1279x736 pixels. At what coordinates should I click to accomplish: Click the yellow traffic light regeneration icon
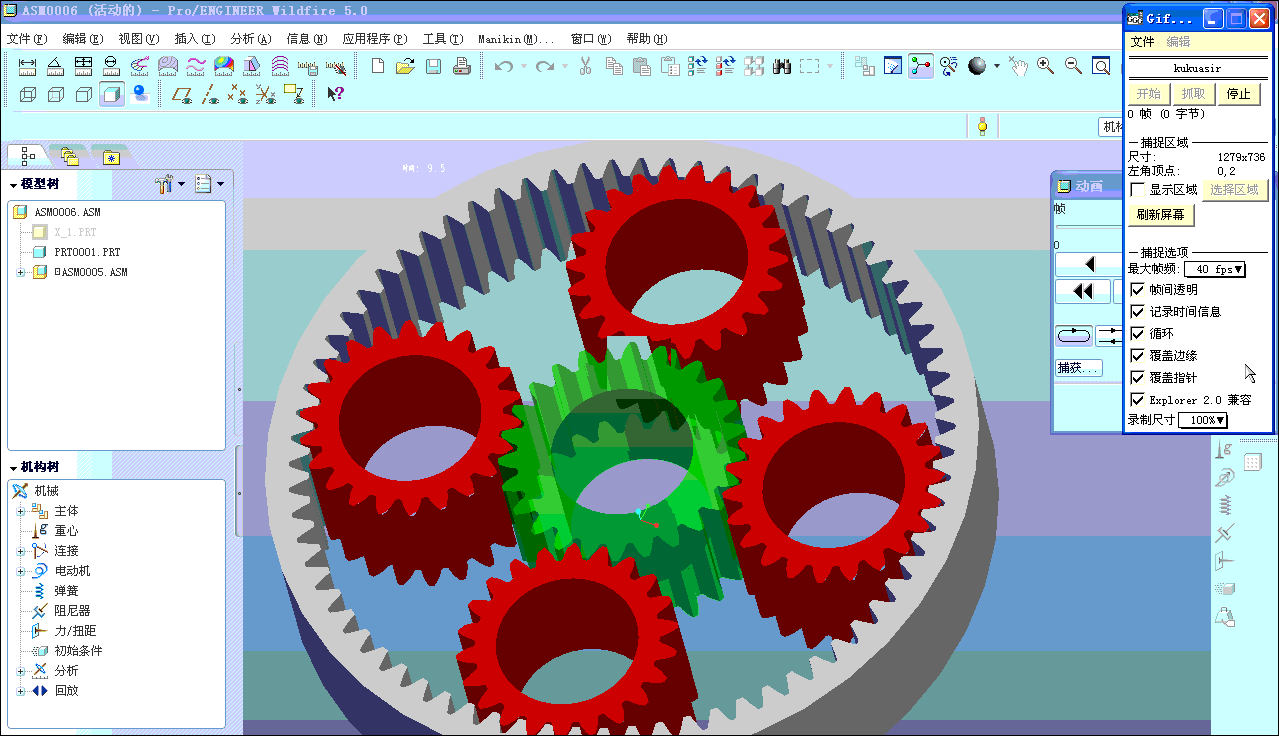[983, 126]
